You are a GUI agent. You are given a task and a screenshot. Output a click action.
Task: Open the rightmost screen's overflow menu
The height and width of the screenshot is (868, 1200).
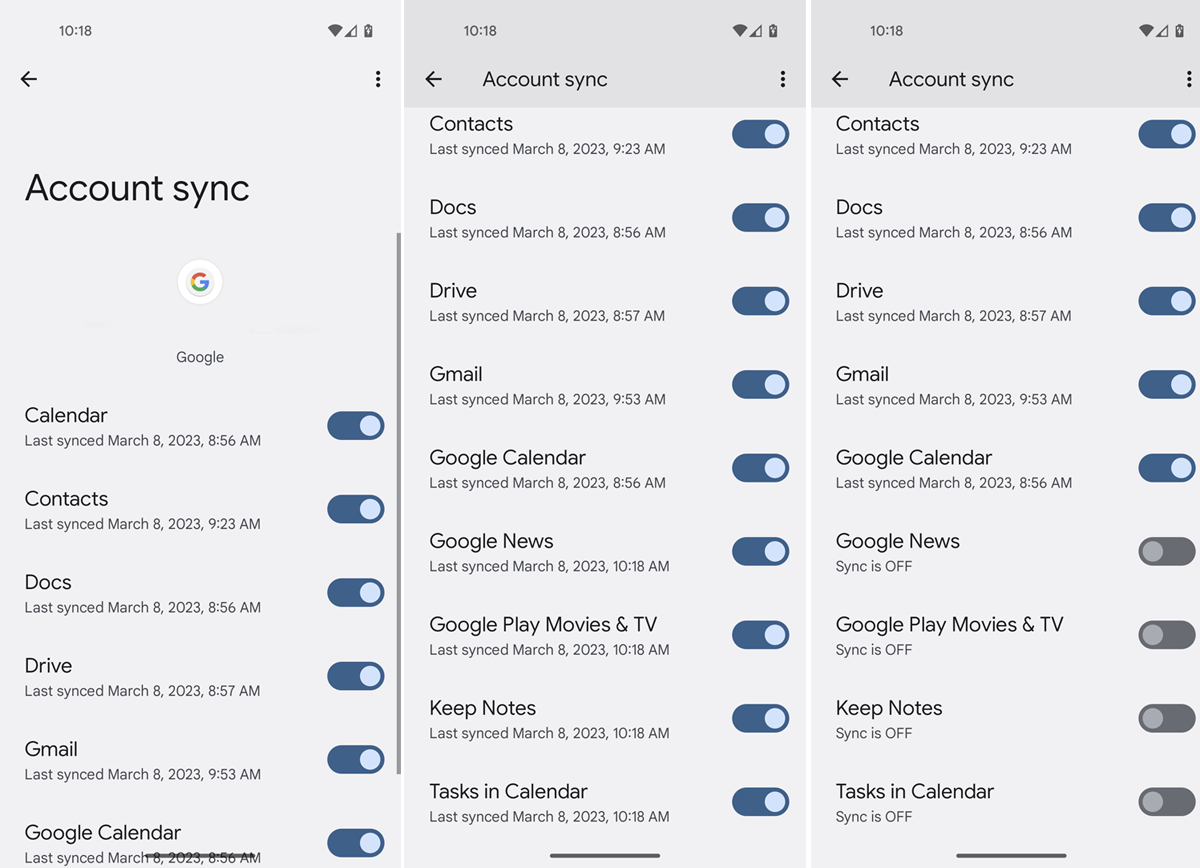[1188, 79]
